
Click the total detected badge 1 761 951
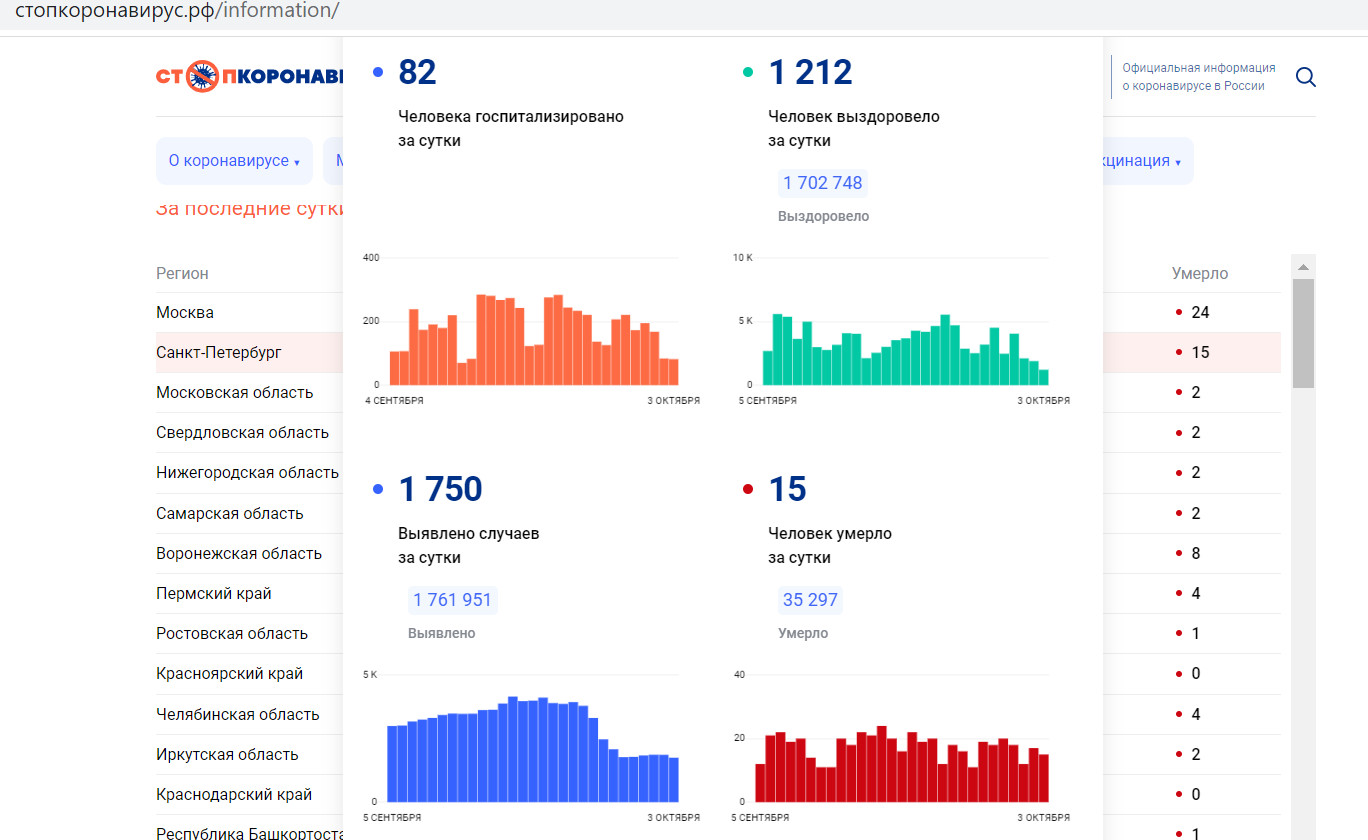(452, 600)
